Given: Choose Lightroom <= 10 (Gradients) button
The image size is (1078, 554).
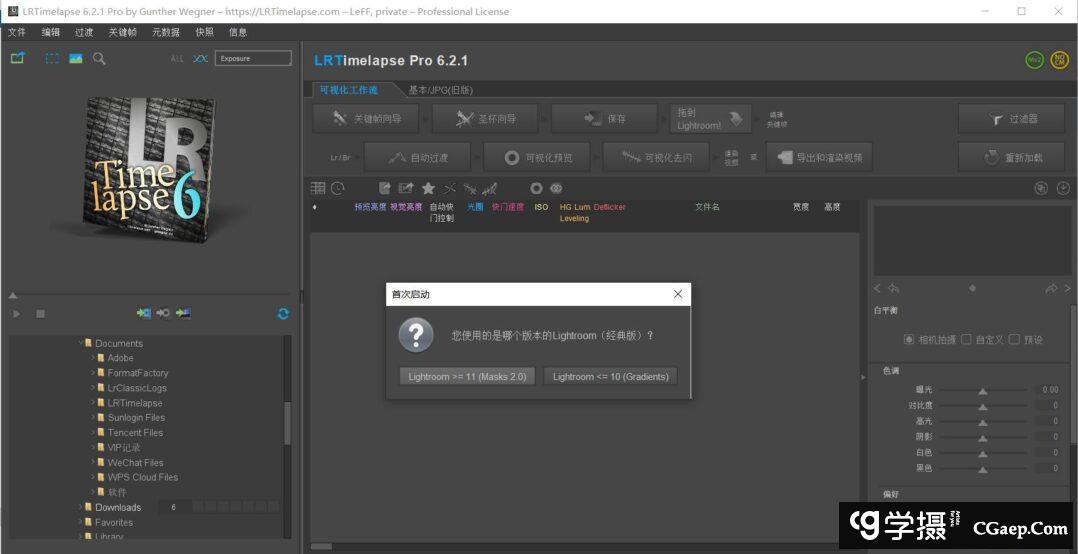Looking at the screenshot, I should pyautogui.click(x=610, y=376).
